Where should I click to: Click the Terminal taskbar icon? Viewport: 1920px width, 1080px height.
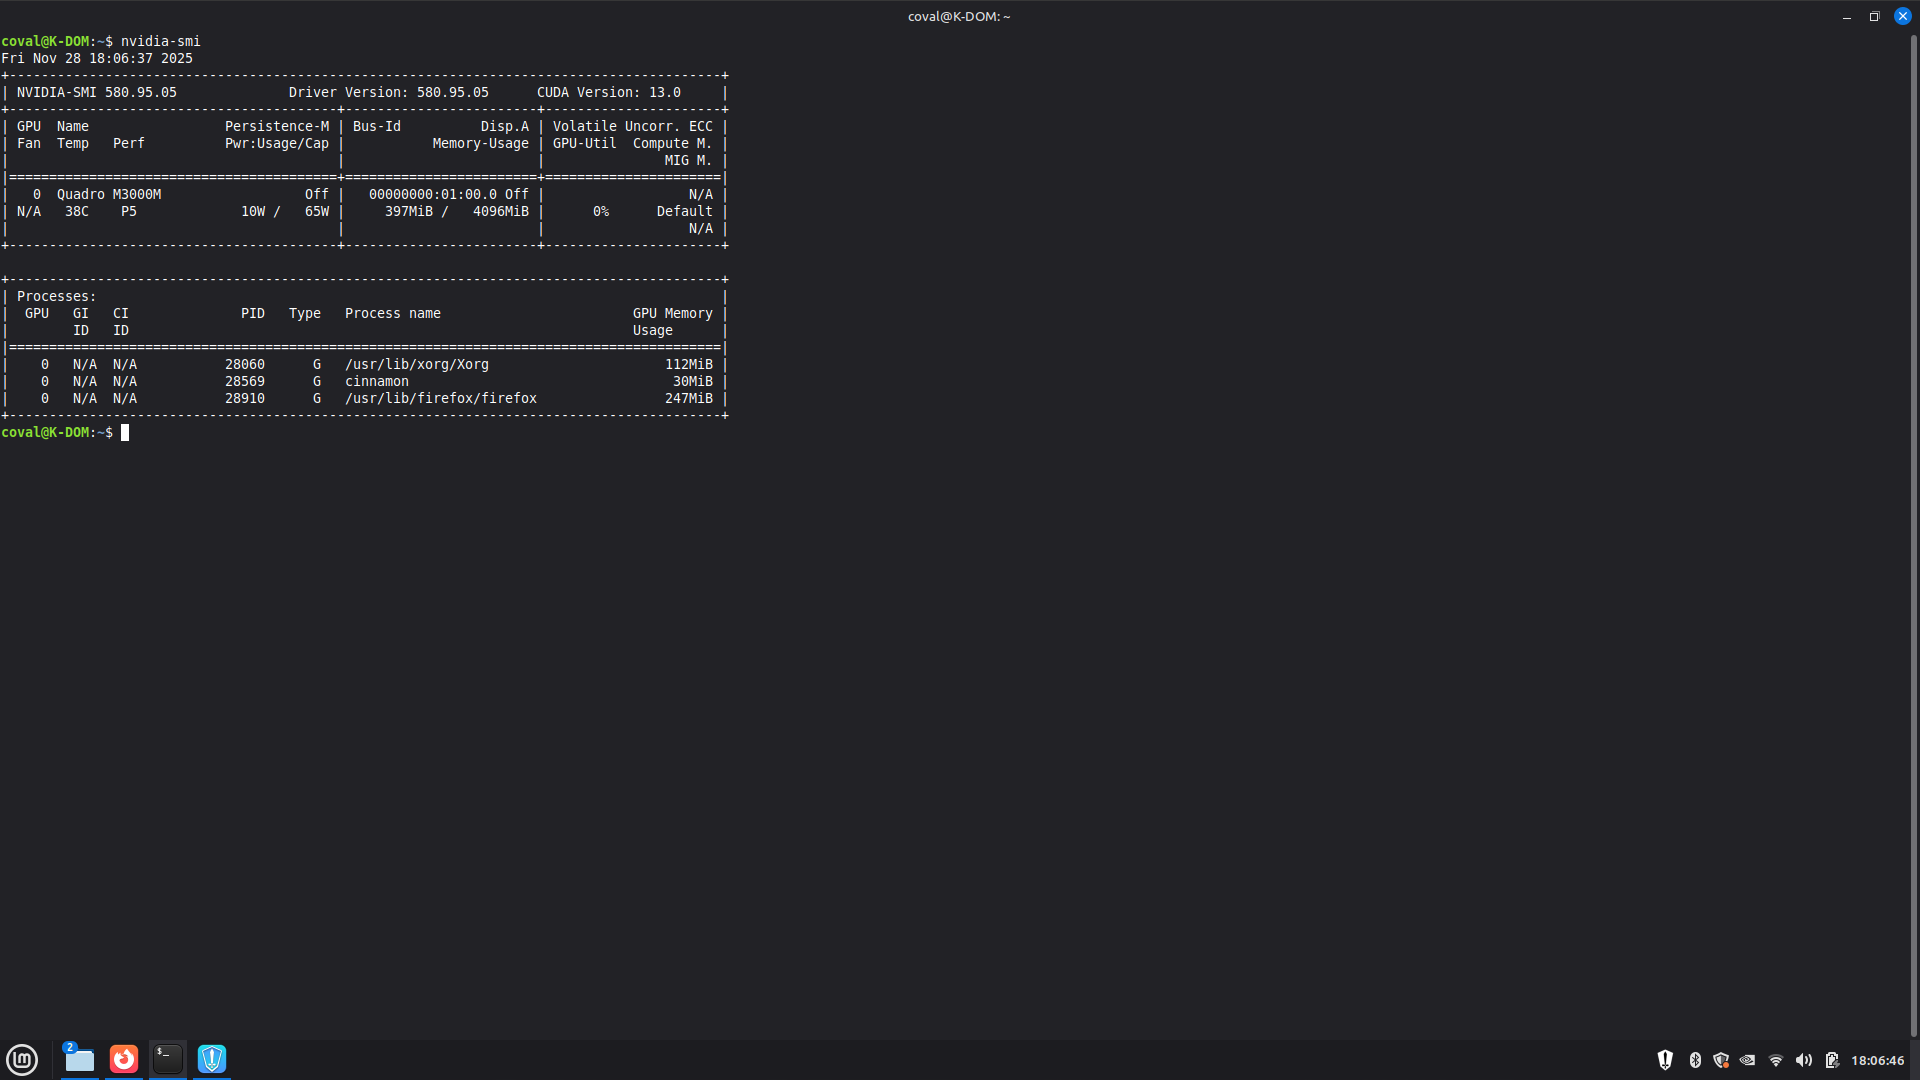pyautogui.click(x=168, y=1059)
